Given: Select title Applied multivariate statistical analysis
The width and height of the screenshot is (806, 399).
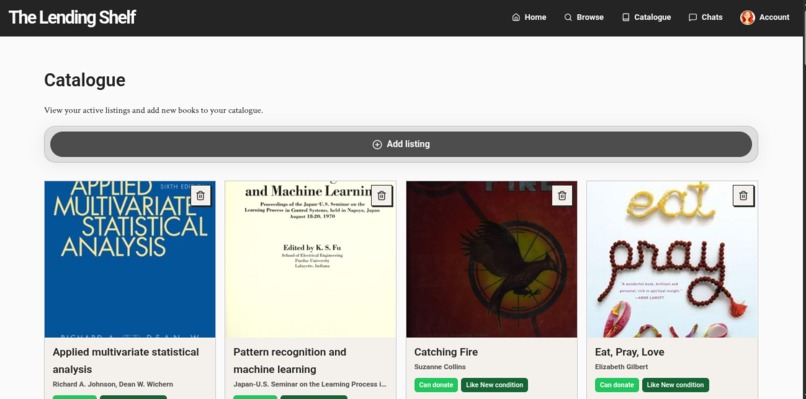Looking at the screenshot, I should click(125, 360).
